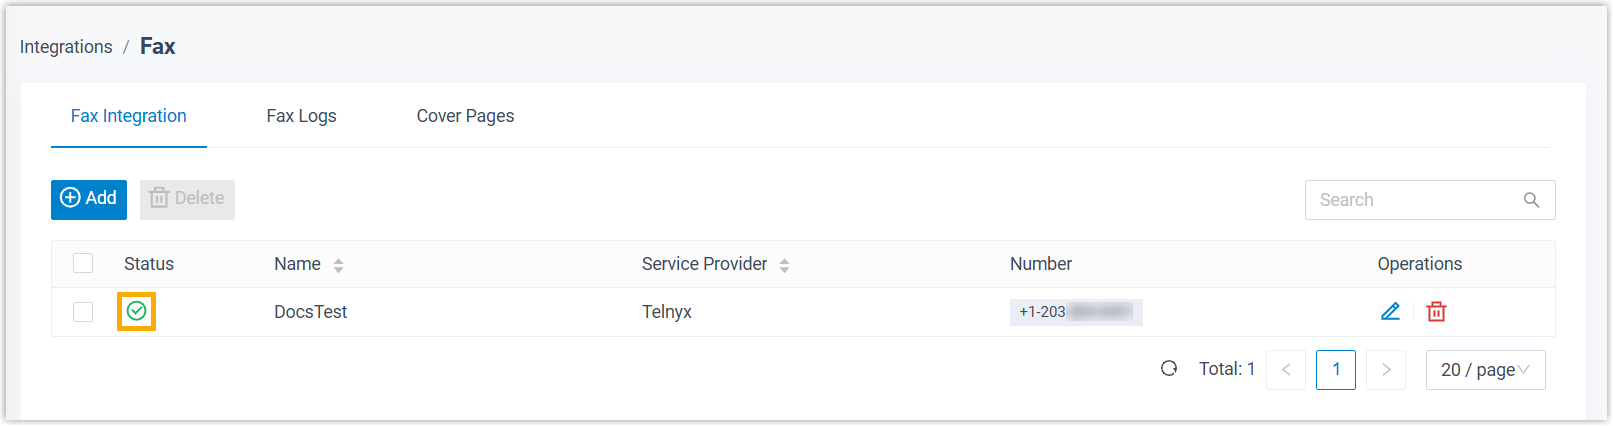This screenshot has width=1613, height=426.
Task: Open the Cover Pages tab
Action: point(465,116)
